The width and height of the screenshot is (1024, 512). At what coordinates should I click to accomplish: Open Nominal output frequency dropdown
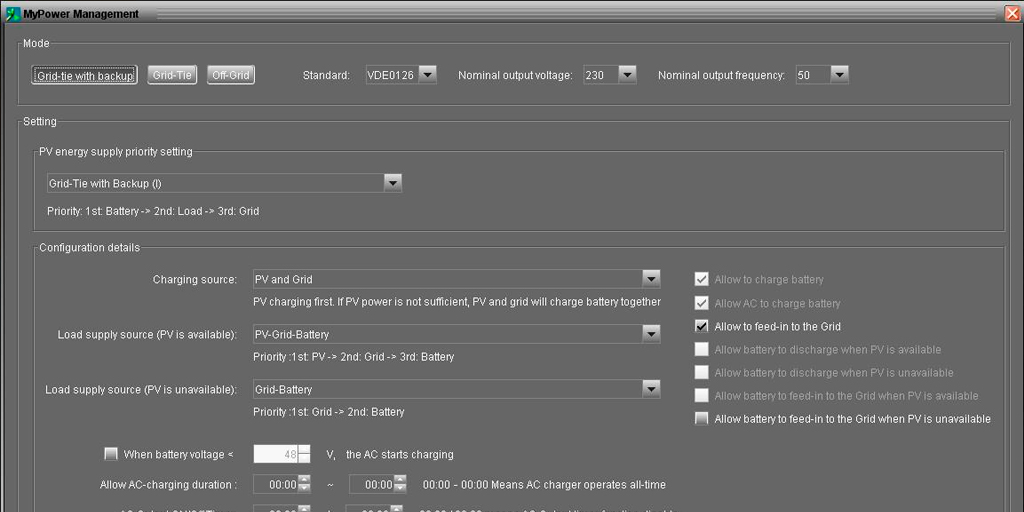point(839,75)
